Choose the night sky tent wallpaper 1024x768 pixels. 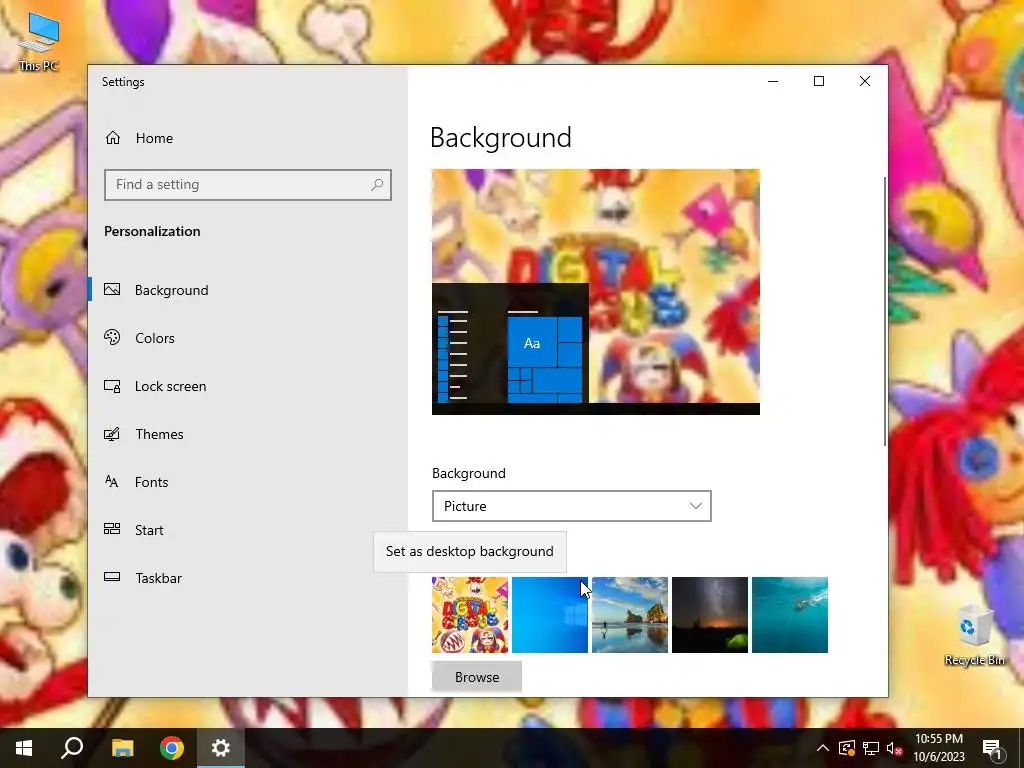pyautogui.click(x=710, y=615)
